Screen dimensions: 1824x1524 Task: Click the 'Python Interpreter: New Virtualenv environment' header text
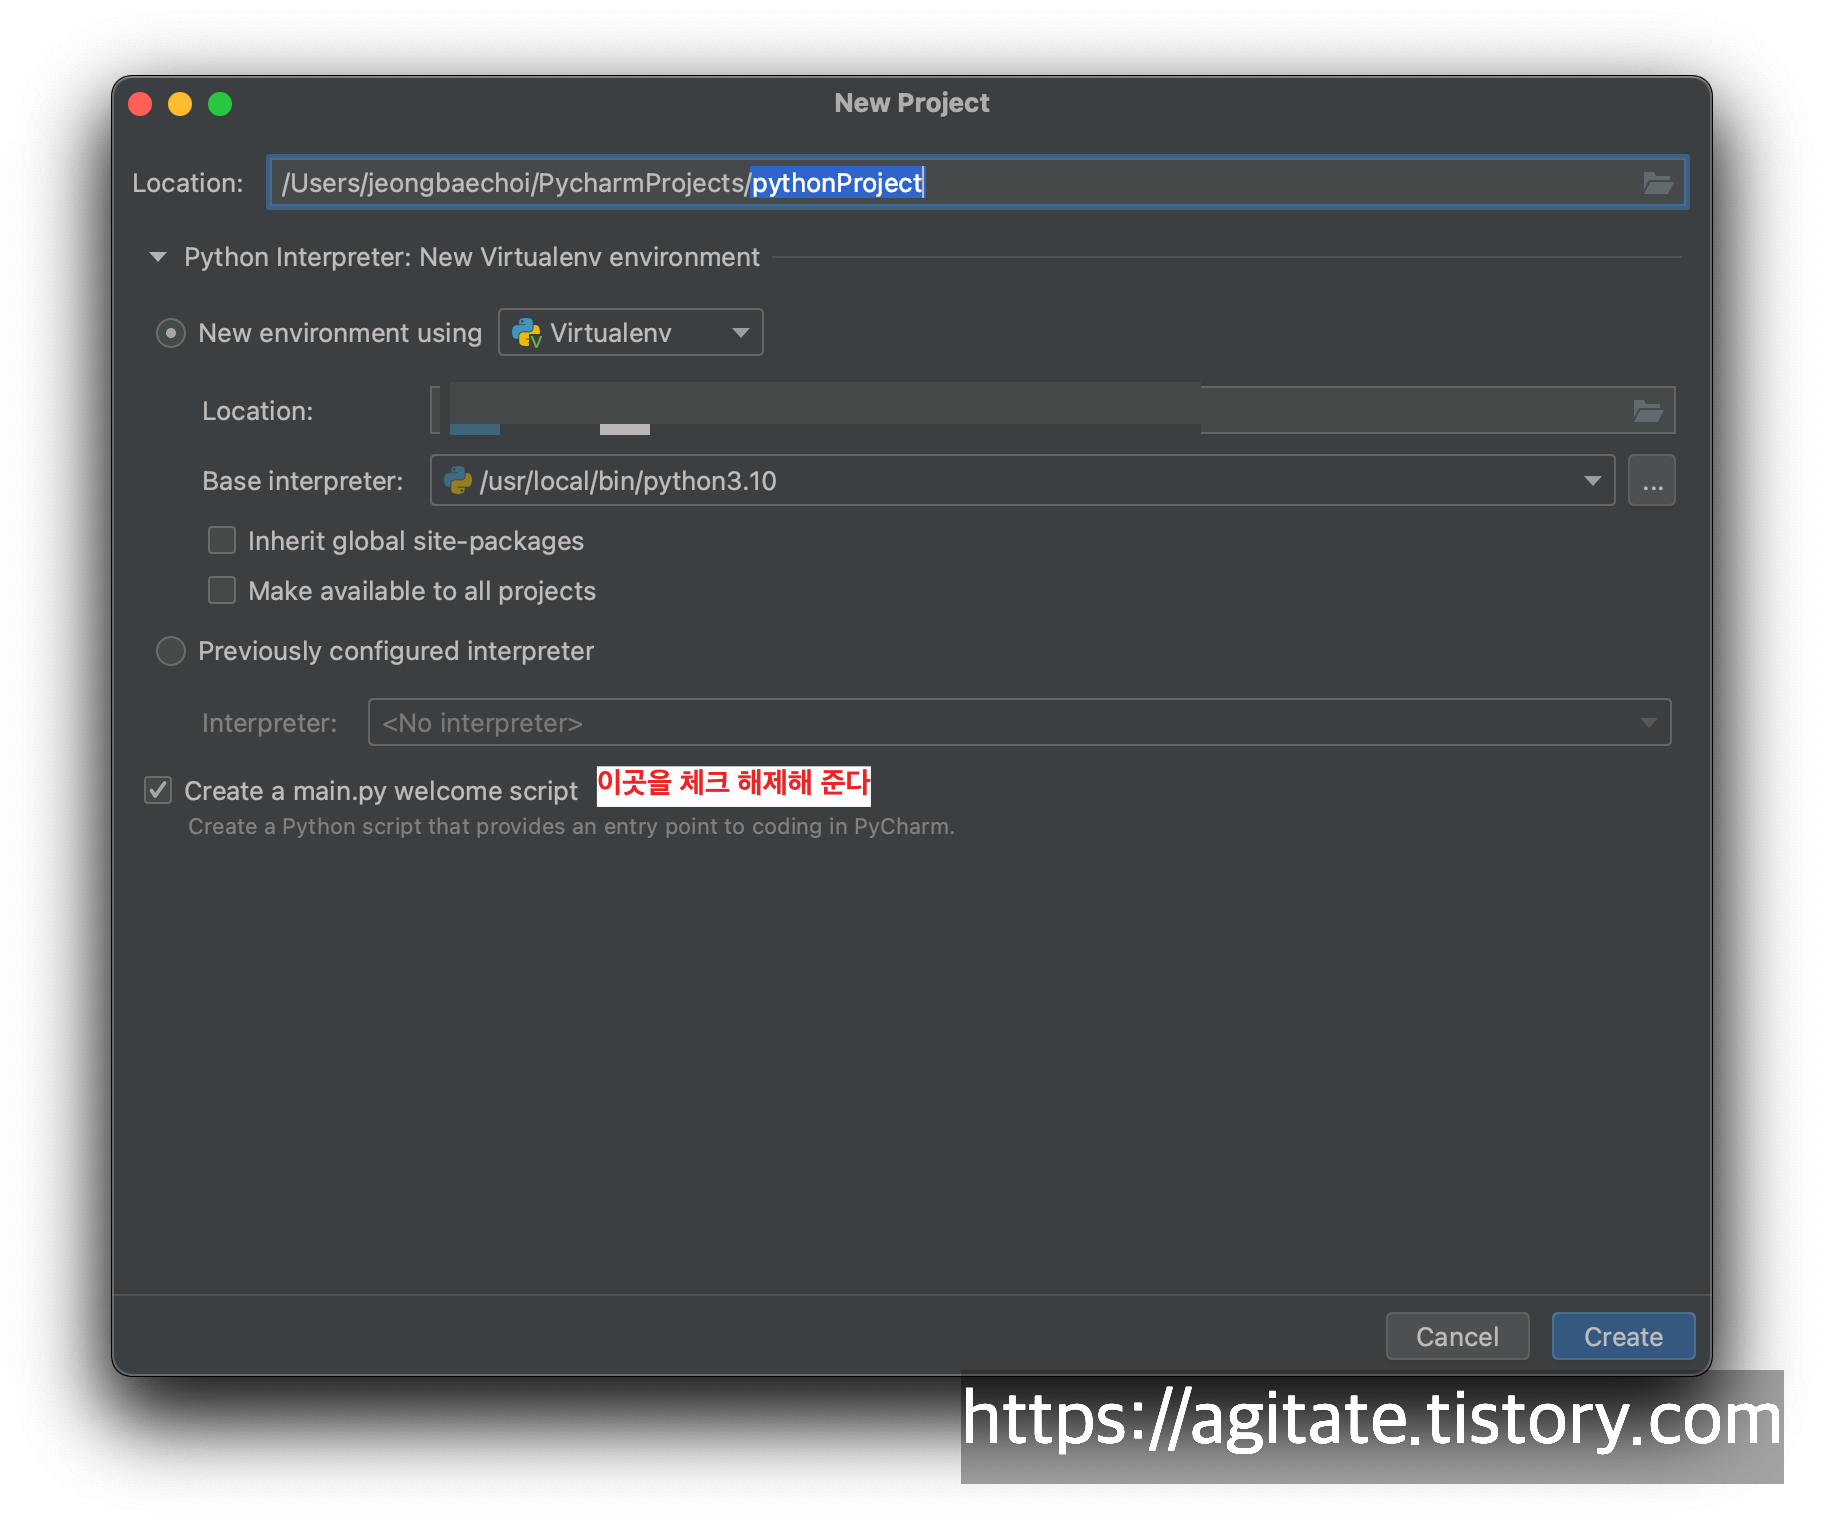pyautogui.click(x=472, y=257)
